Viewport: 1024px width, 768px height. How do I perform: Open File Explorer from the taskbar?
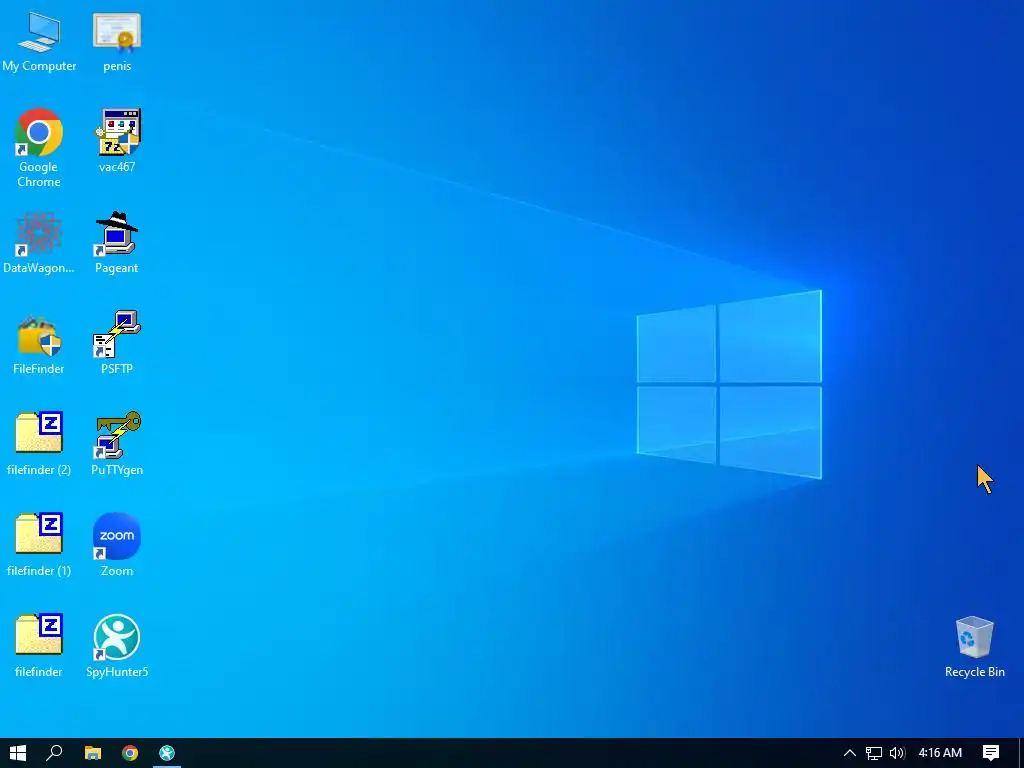(x=93, y=753)
